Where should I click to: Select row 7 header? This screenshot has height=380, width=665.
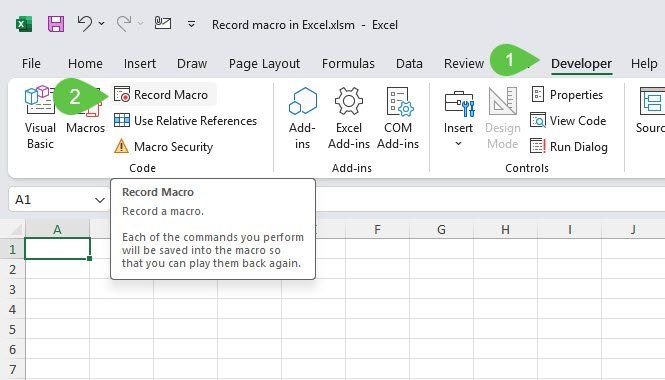[12, 369]
